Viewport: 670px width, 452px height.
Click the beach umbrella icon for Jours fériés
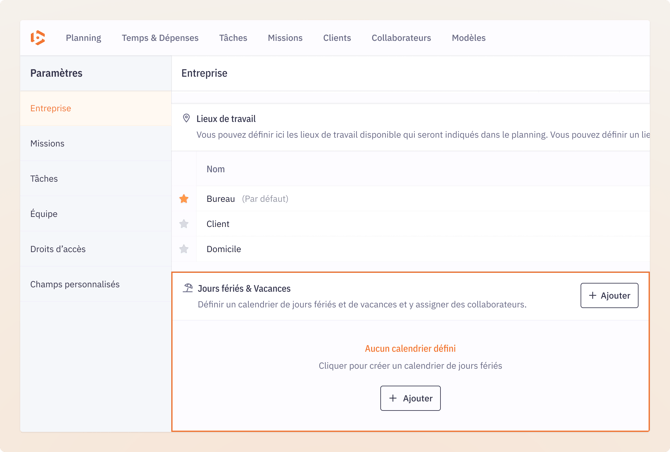(187, 288)
